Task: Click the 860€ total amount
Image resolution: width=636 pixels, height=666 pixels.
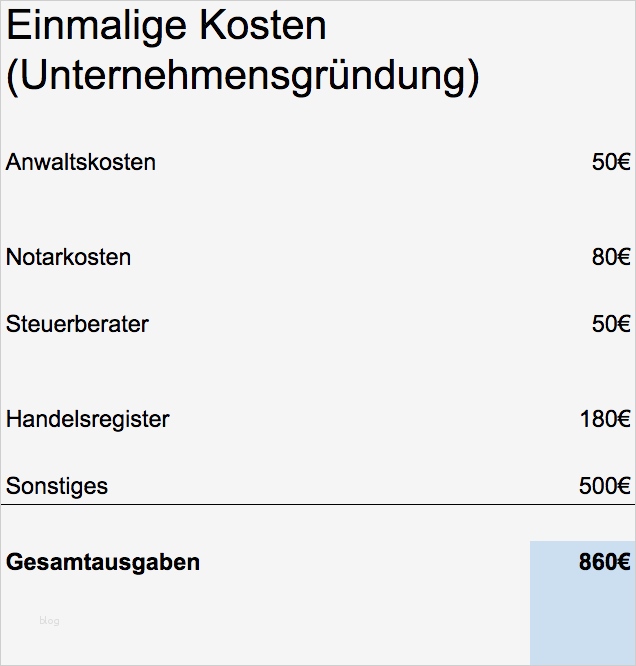Action: coord(604,562)
